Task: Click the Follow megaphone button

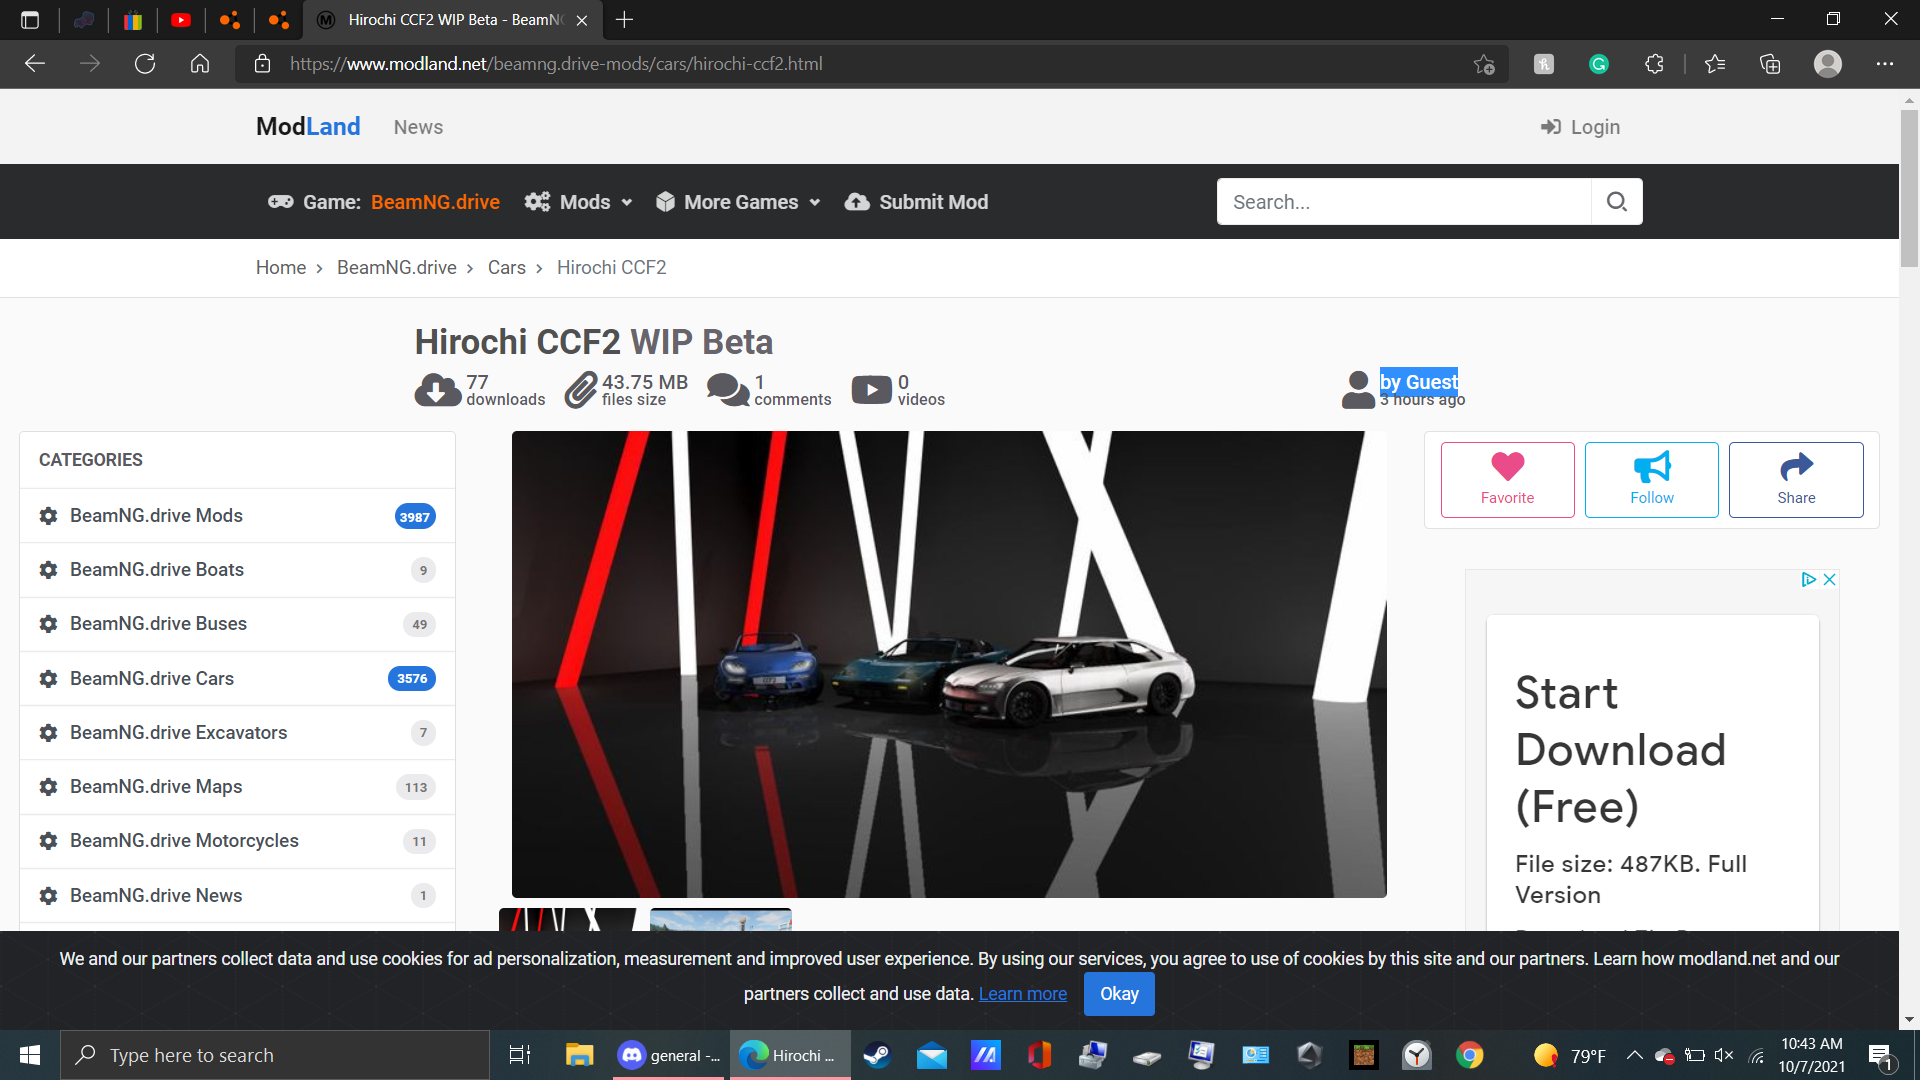Action: click(x=1651, y=480)
